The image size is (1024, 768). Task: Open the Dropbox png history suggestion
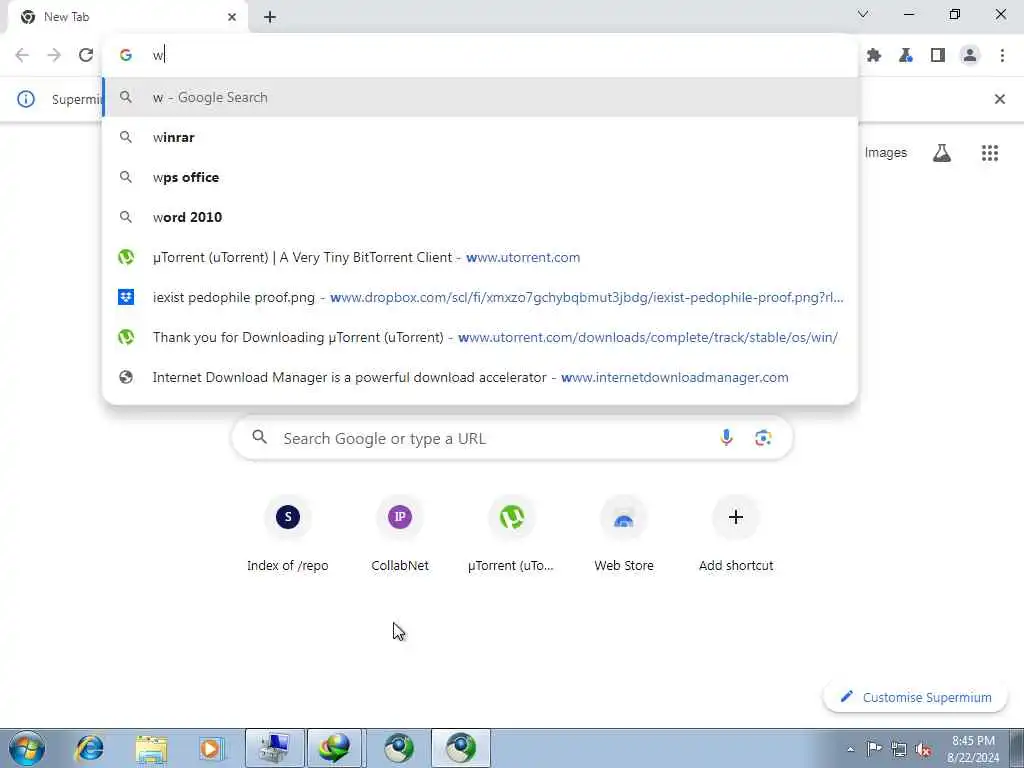pyautogui.click(x=480, y=297)
